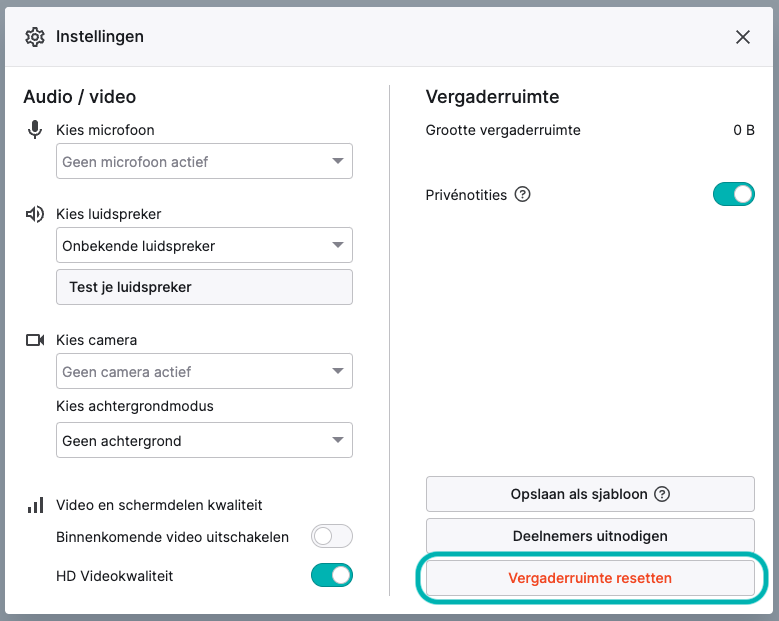Screen dimensions: 779x621
Task: Click the camera icon next to Kies camera
Action: (x=35, y=340)
